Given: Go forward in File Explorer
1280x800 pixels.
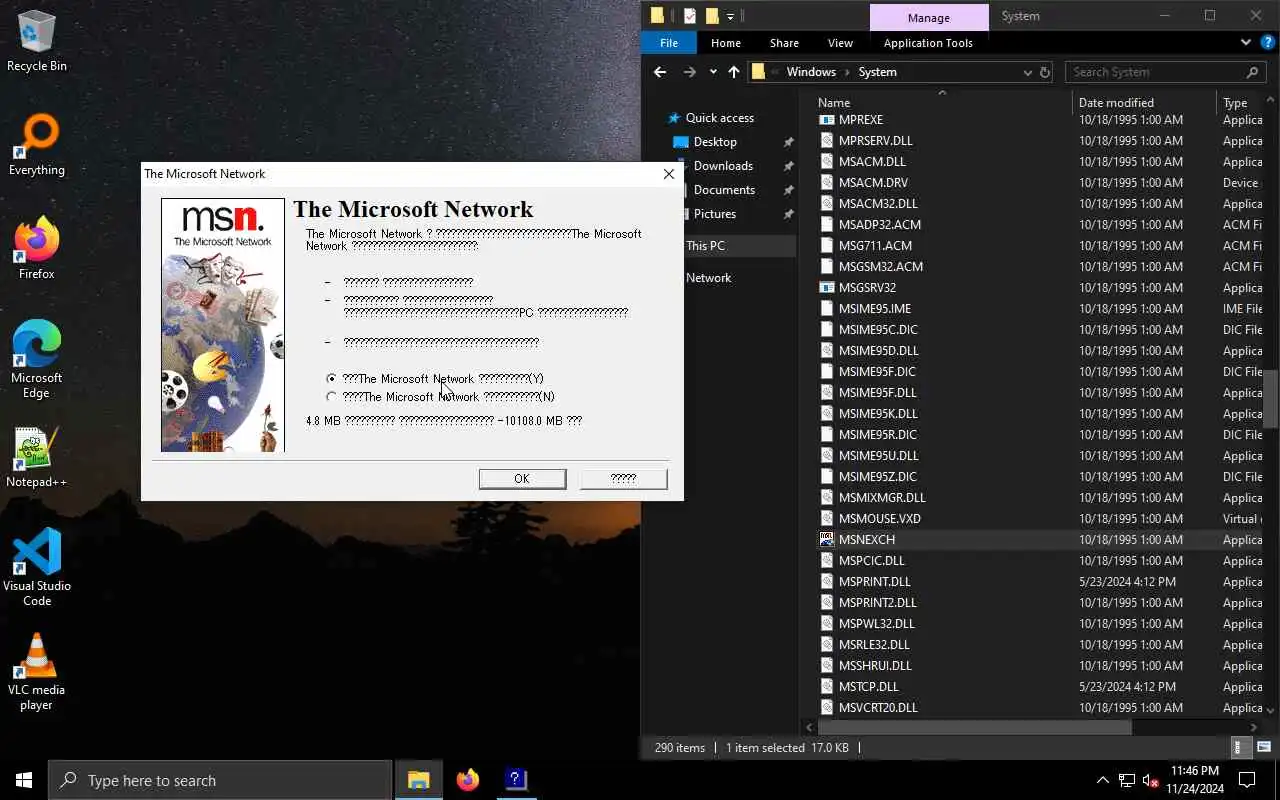Looking at the screenshot, I should pos(690,72).
